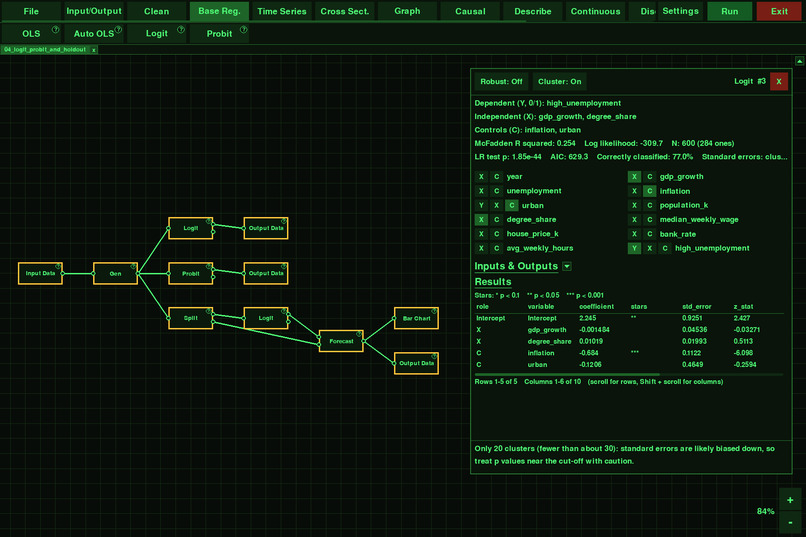806x537 pixels.
Task: Zoom in the canvas with the plus button
Action: 790,500
